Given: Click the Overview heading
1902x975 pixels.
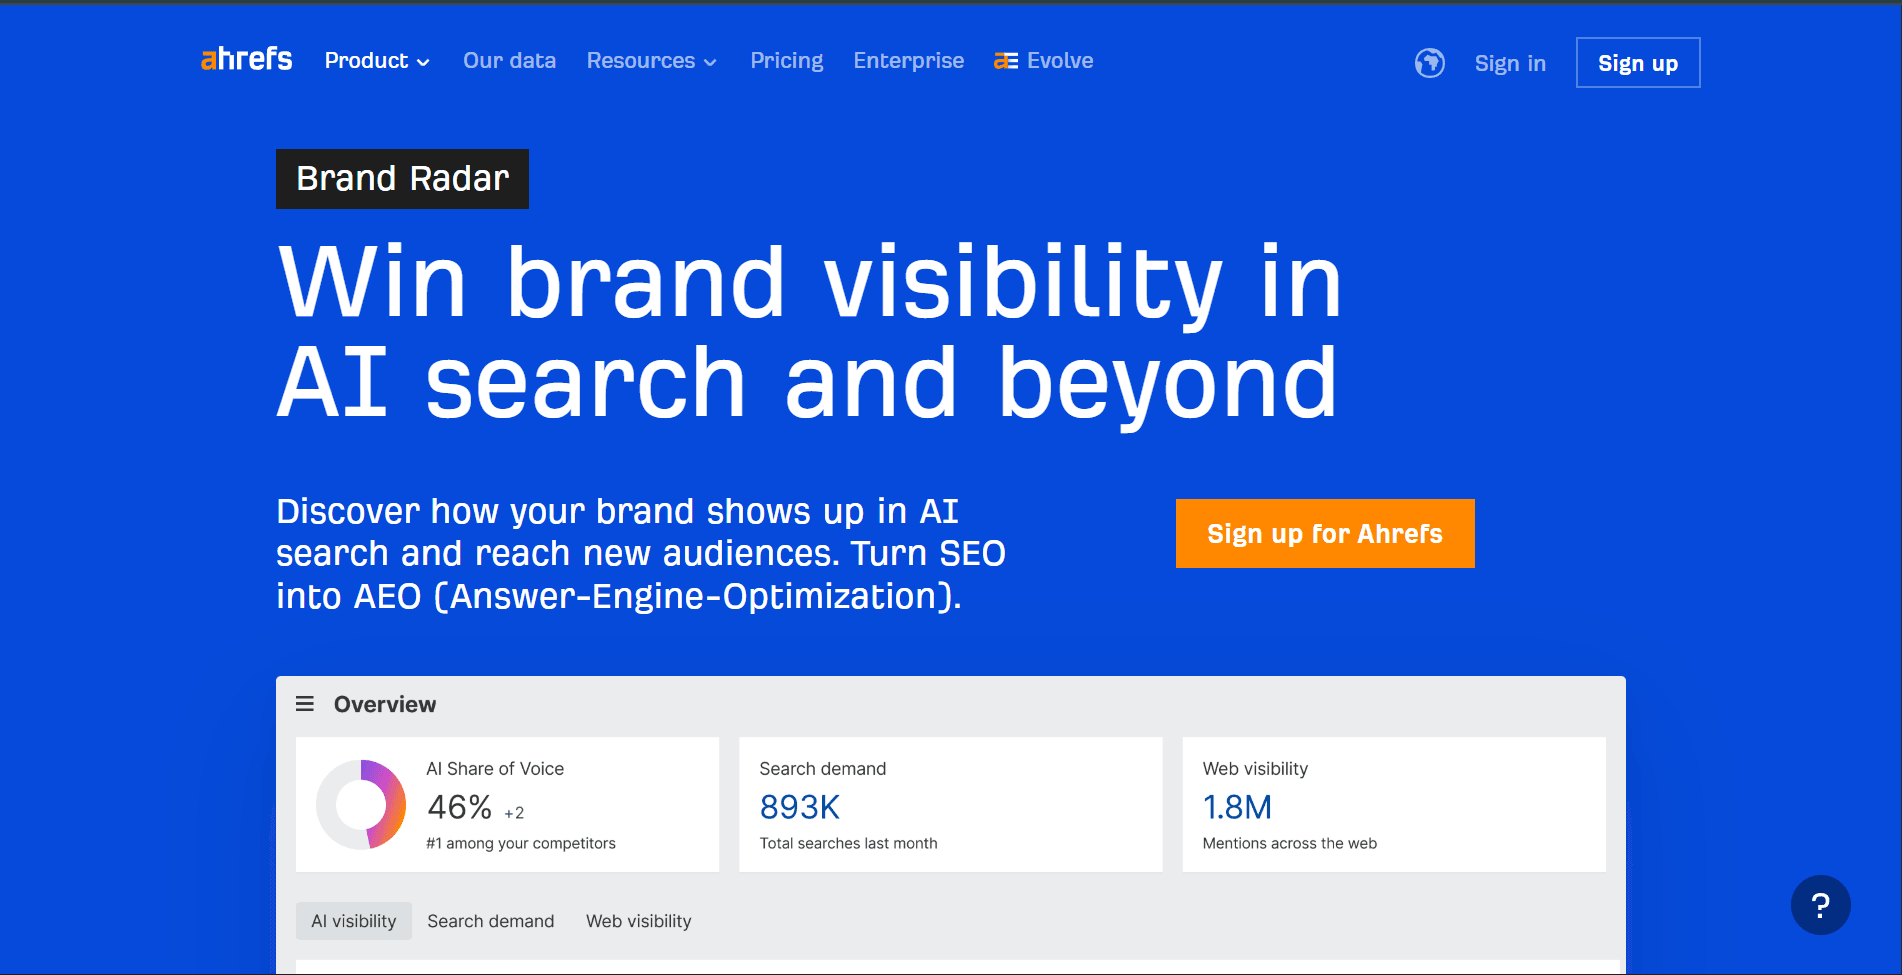Looking at the screenshot, I should click(384, 704).
